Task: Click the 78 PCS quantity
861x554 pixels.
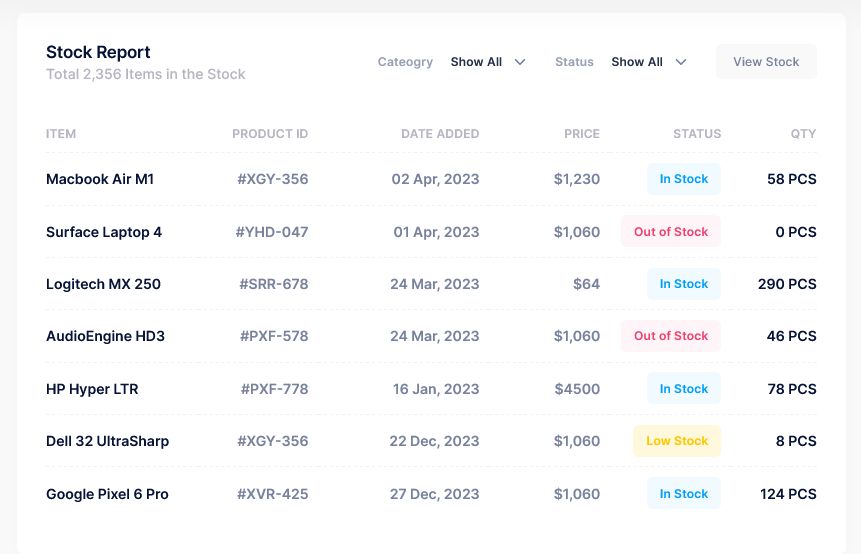Action: (792, 389)
